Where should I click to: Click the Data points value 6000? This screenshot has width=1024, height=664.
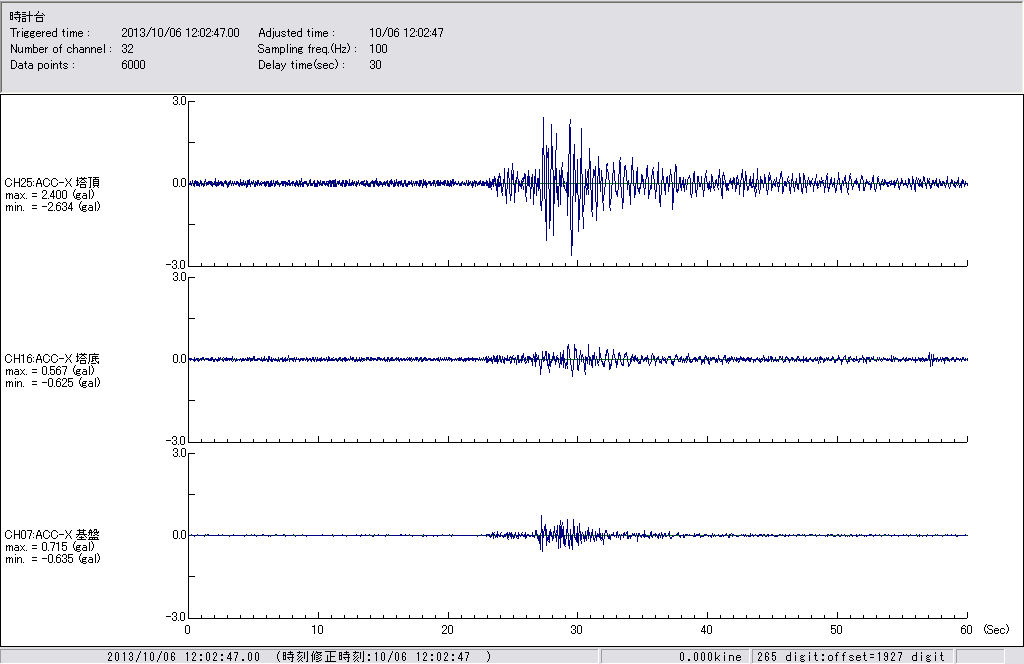(133, 65)
